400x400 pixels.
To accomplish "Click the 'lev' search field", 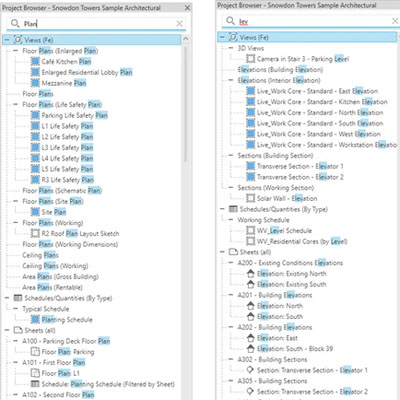I will (310, 21).
